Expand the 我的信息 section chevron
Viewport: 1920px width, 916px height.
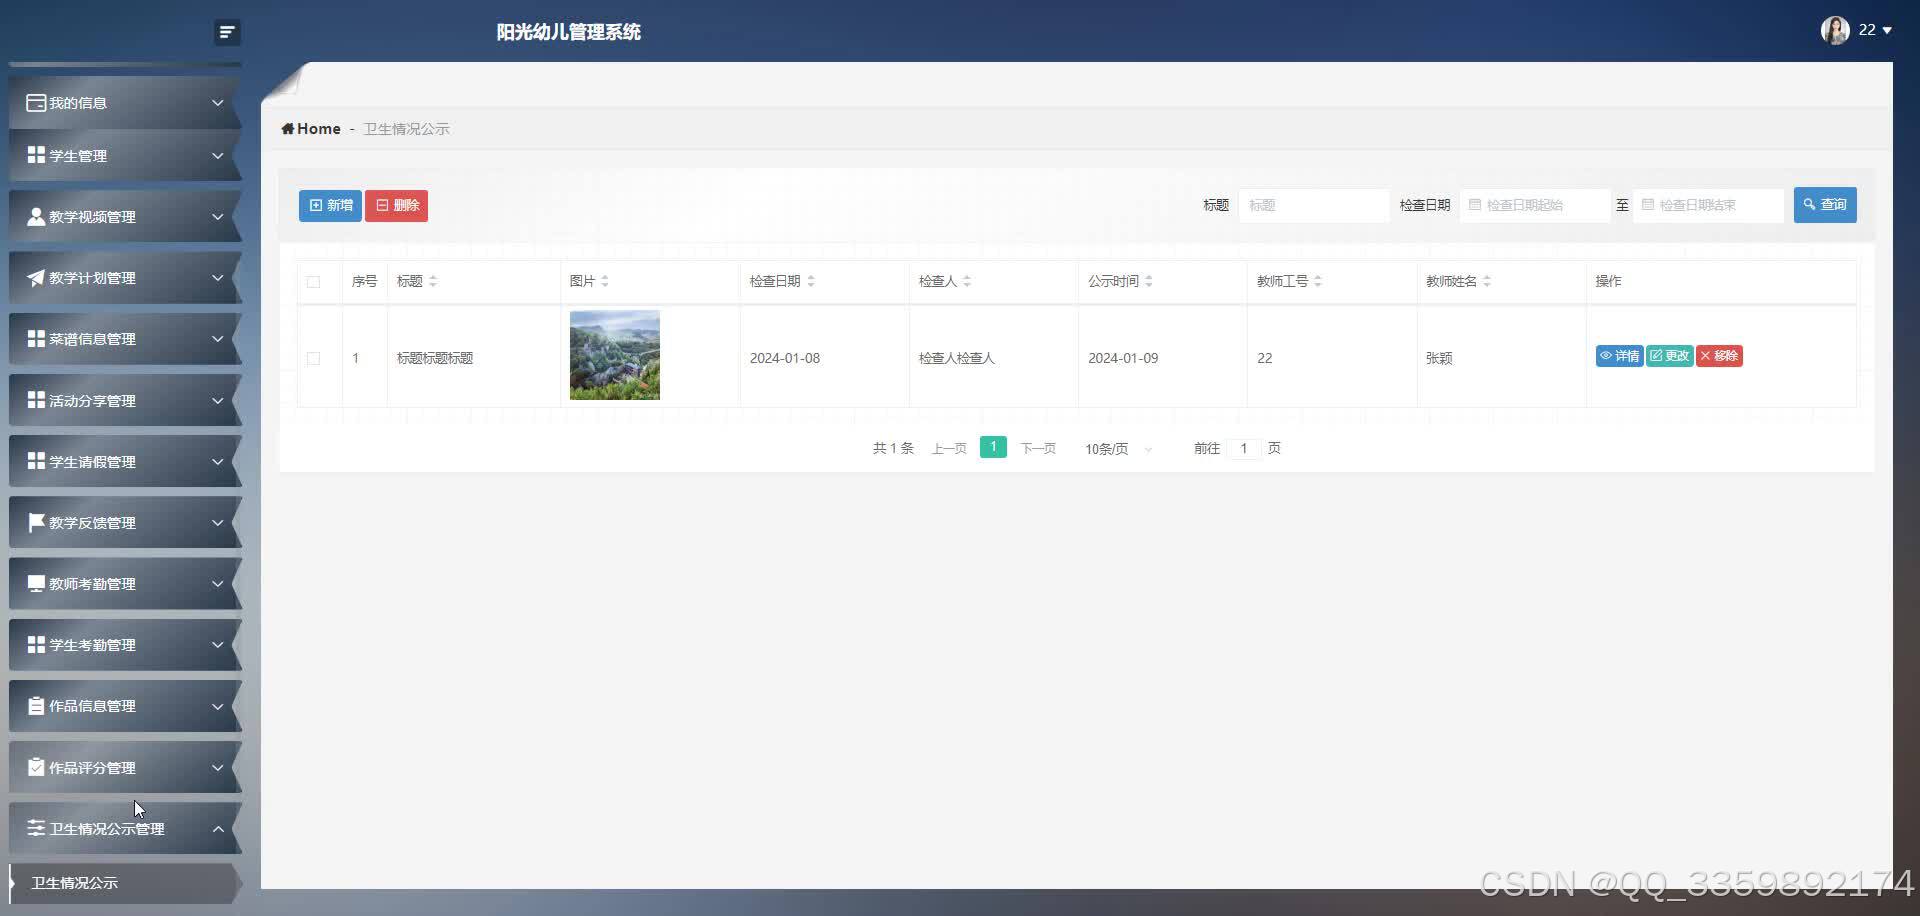point(218,103)
